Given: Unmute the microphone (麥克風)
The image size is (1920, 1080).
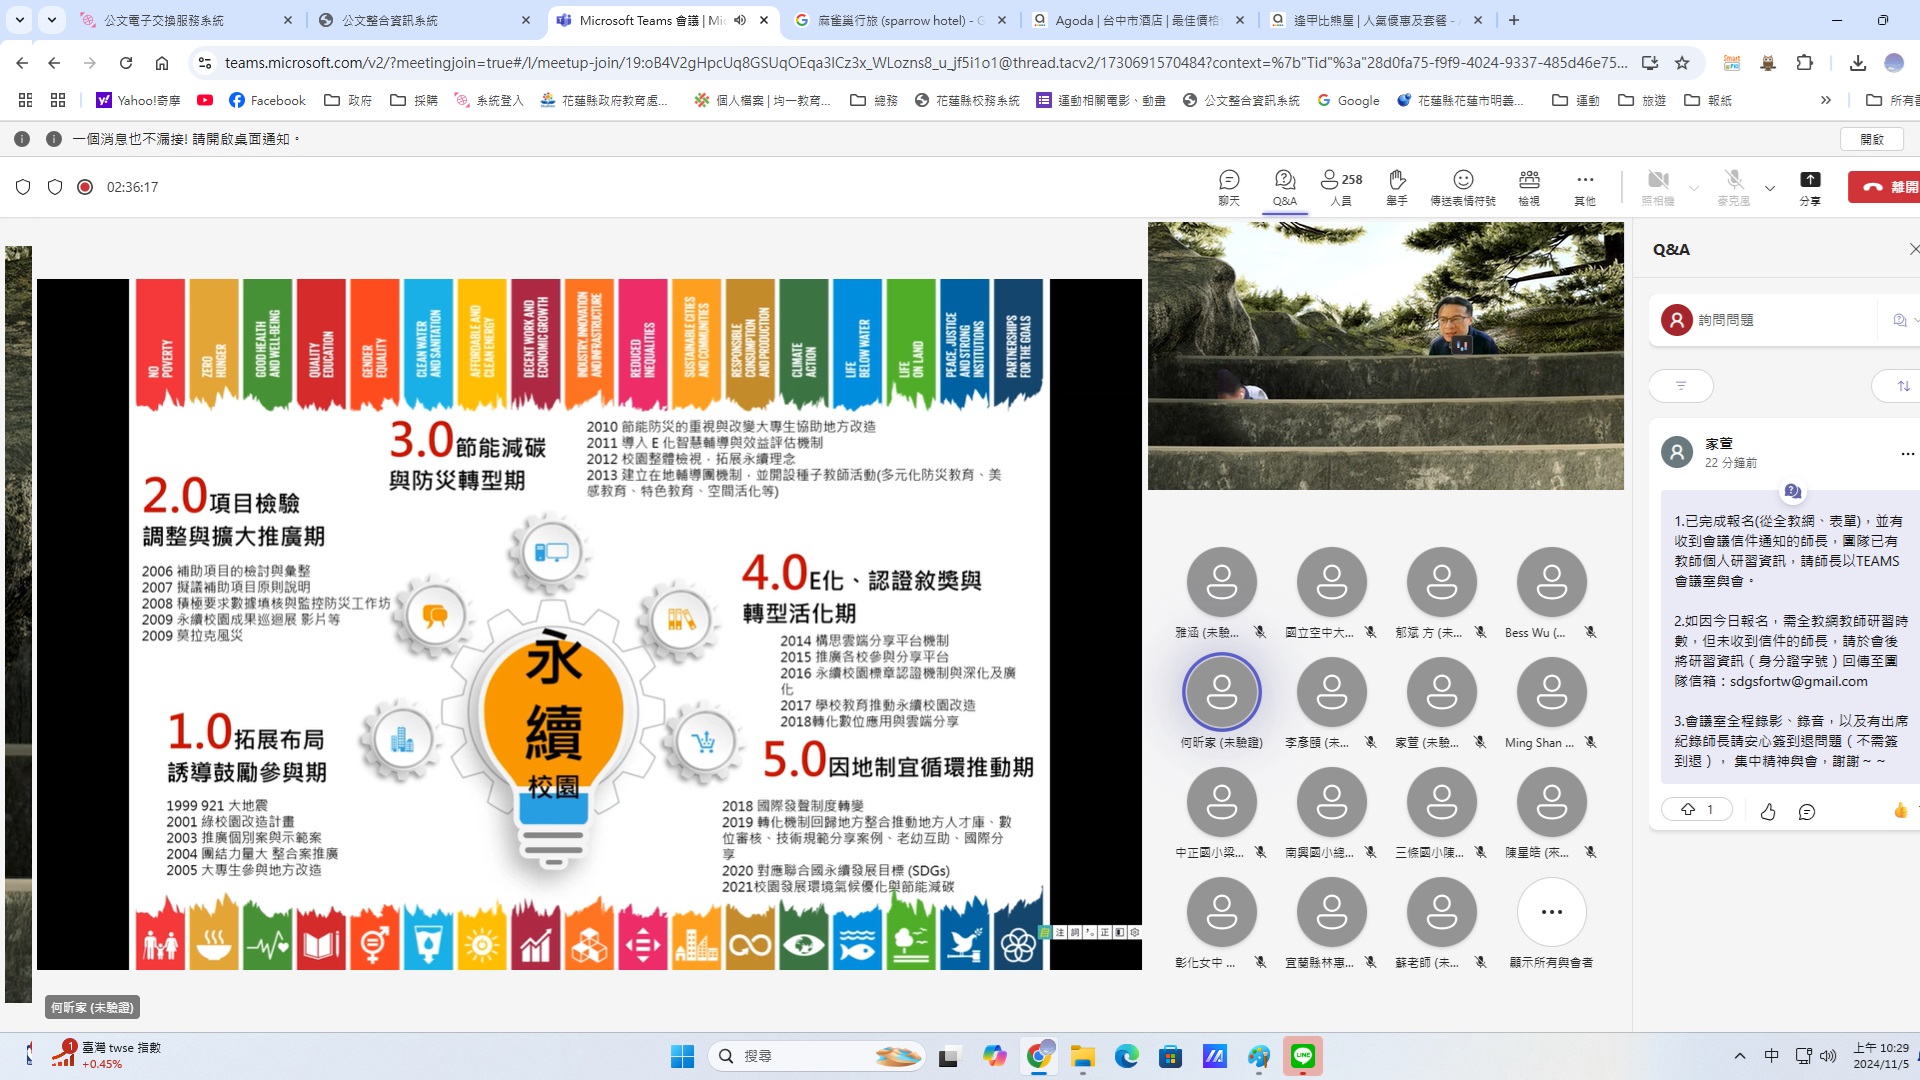Looking at the screenshot, I should 1733,187.
